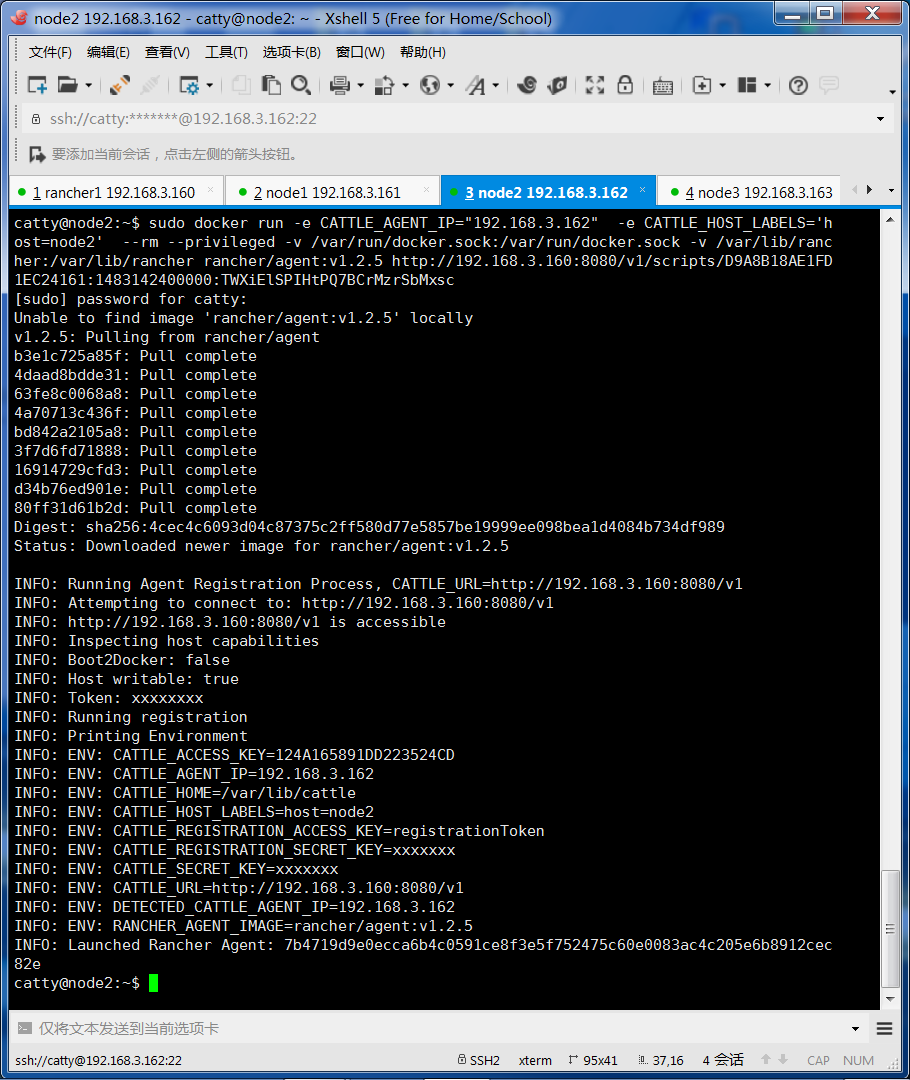The width and height of the screenshot is (910, 1080).
Task: Click the SSH2 status bar entry
Action: [479, 1060]
